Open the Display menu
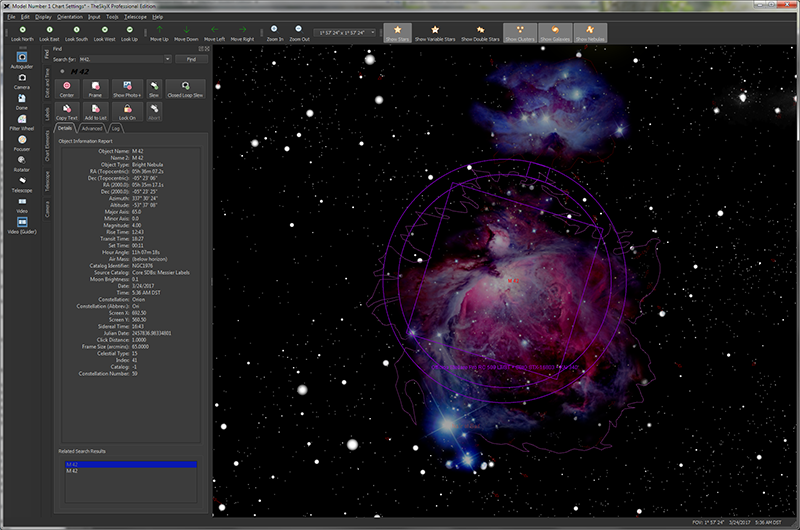800x530 pixels. pyautogui.click(x=43, y=17)
